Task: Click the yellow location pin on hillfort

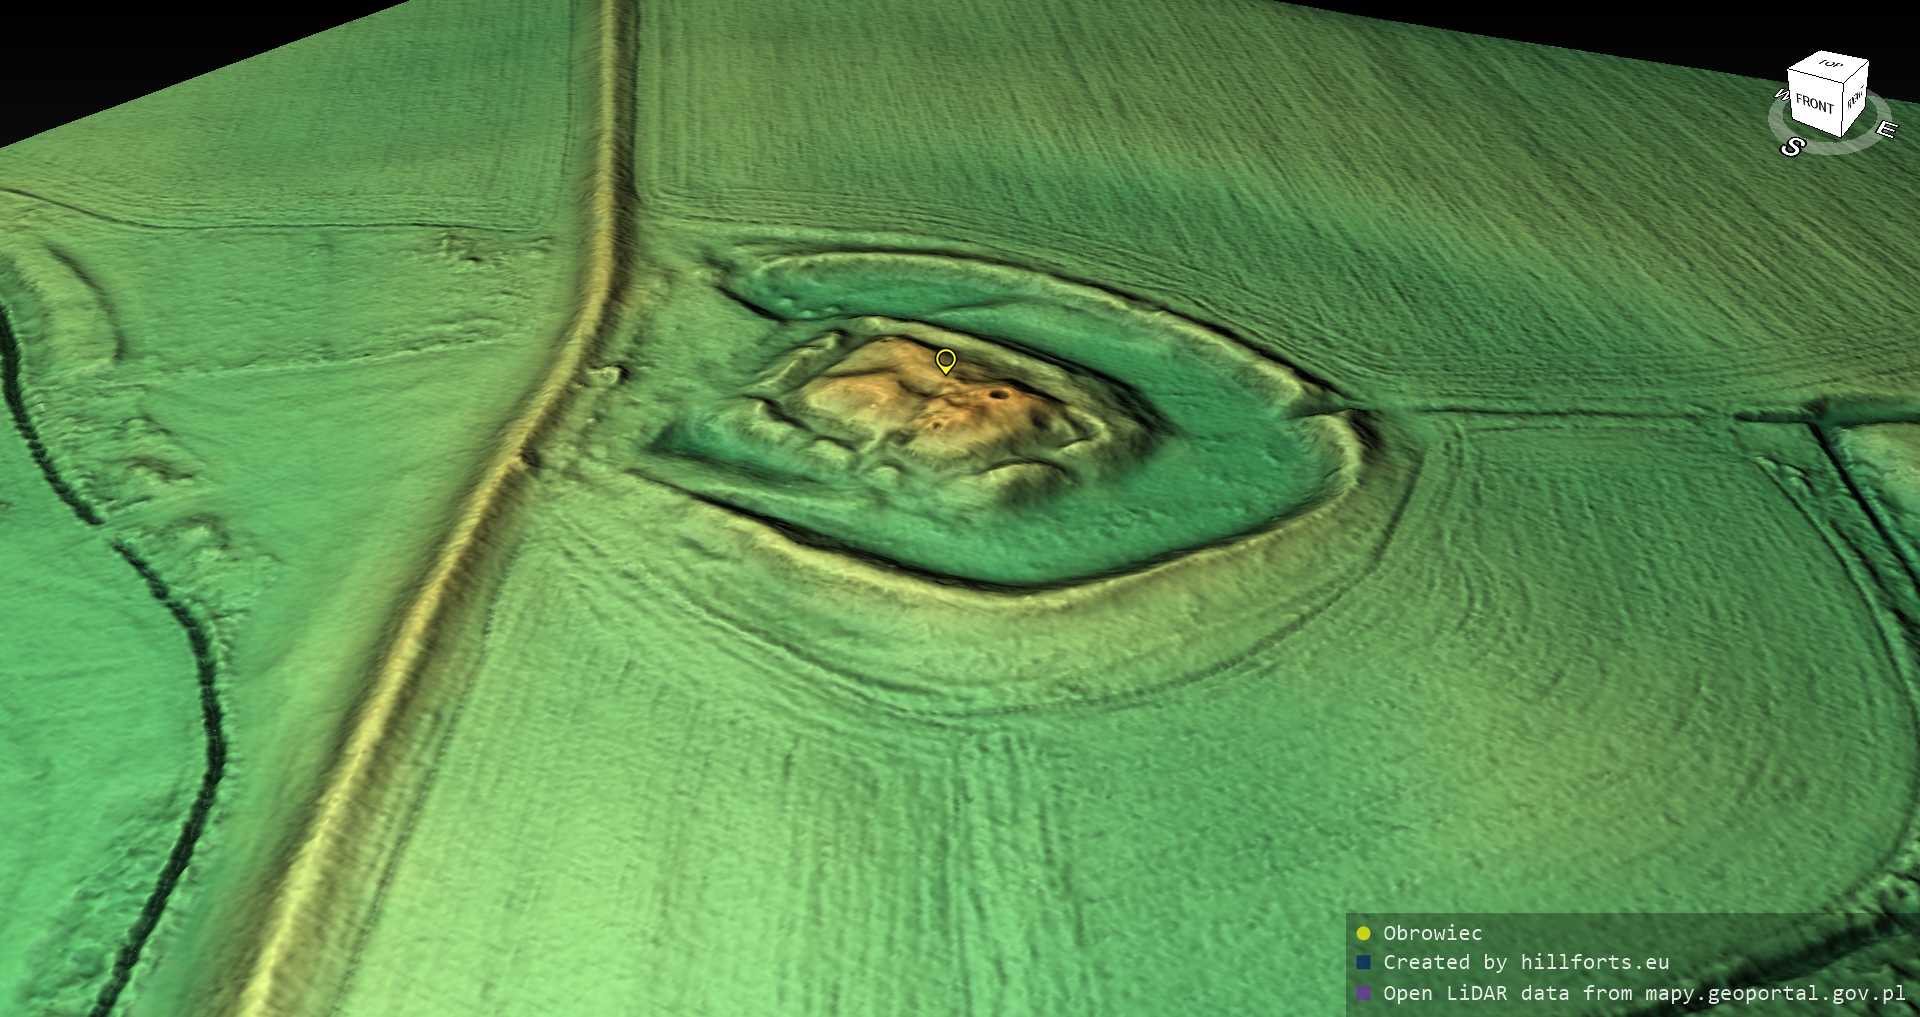Action: 945,360
